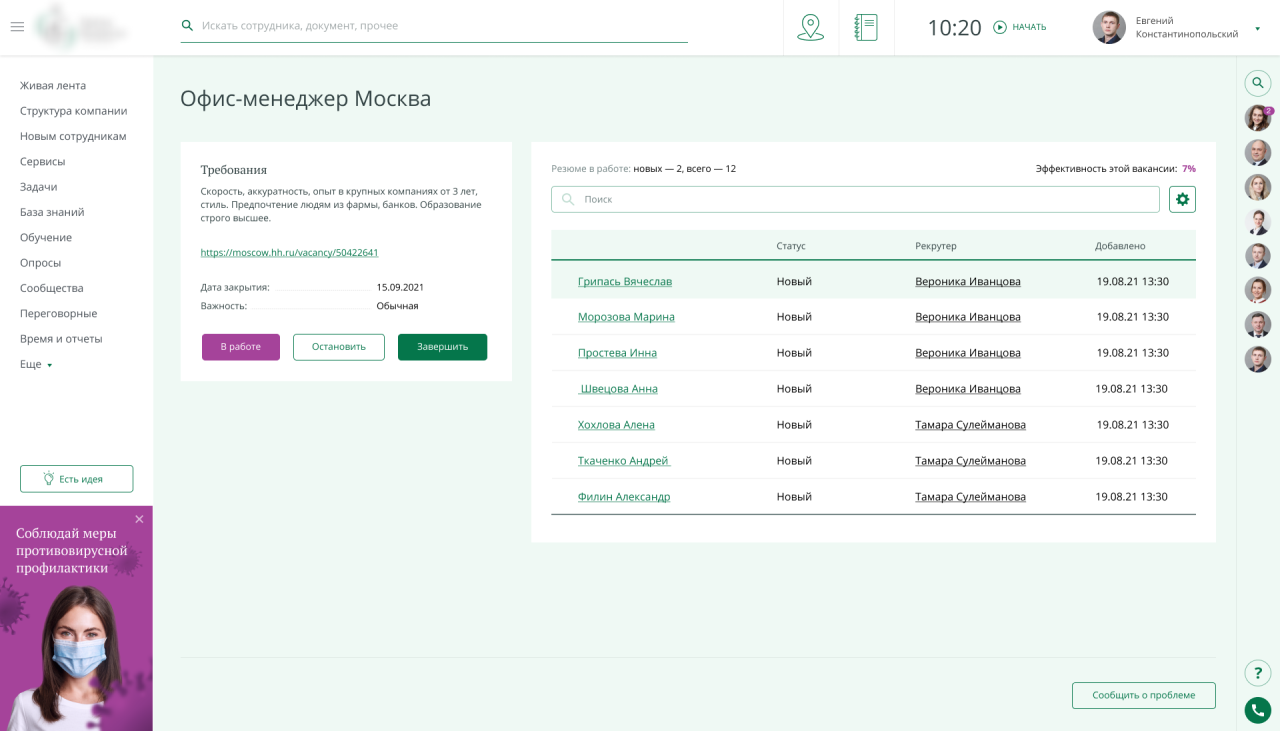The image size is (1280, 731).
Task: Open candidate Ткаченко Андрей
Action: [624, 461]
